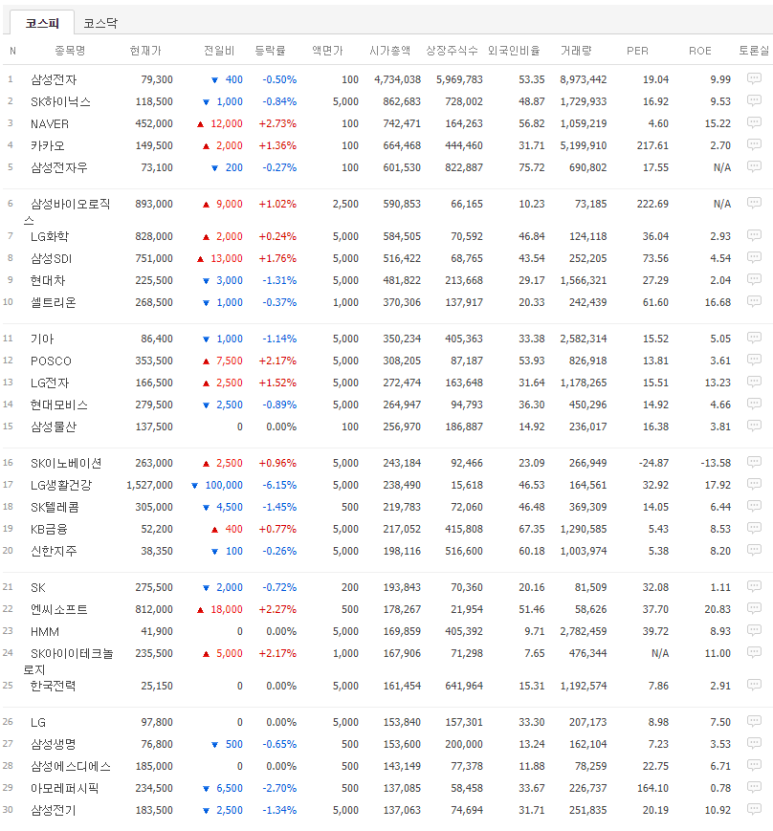Click the 종목명 column header
The width and height of the screenshot is (773, 831).
[70, 50]
